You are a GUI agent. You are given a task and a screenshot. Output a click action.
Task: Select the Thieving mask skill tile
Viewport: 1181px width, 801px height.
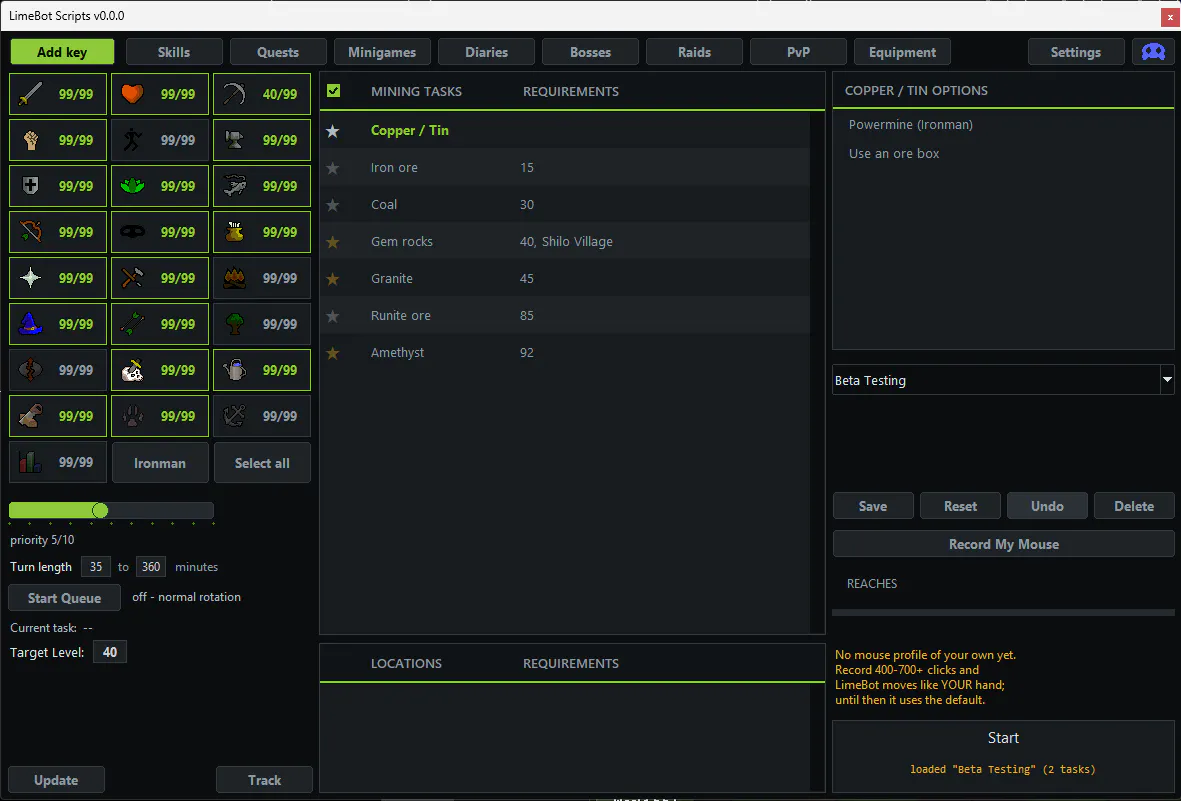(x=160, y=232)
